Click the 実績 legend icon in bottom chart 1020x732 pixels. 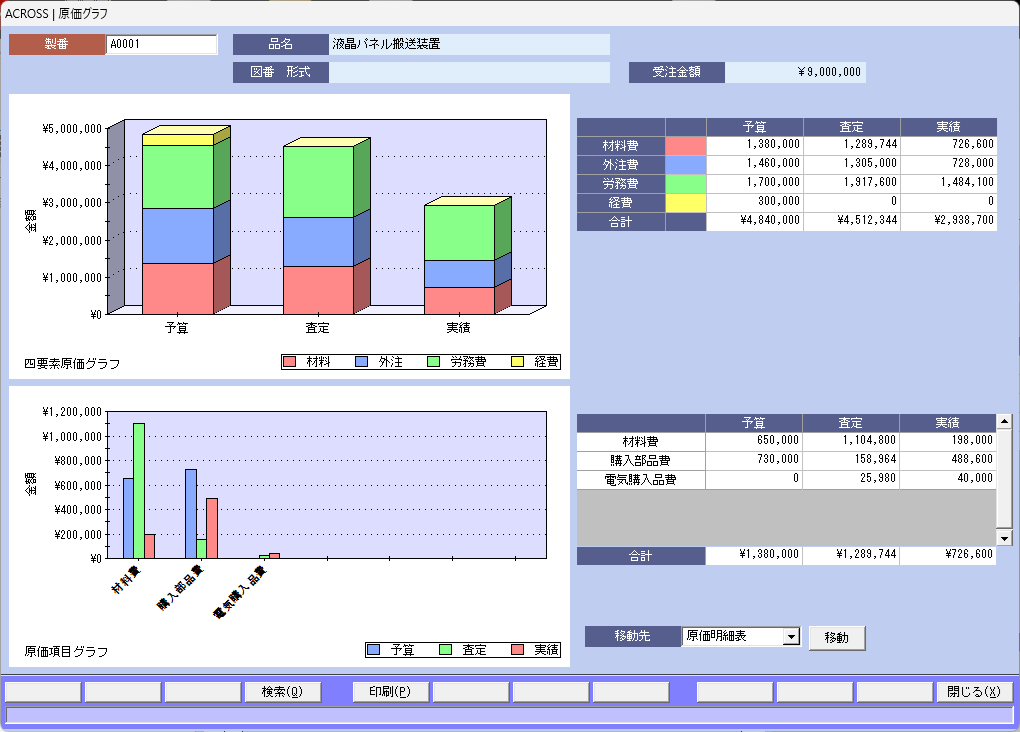pos(518,650)
